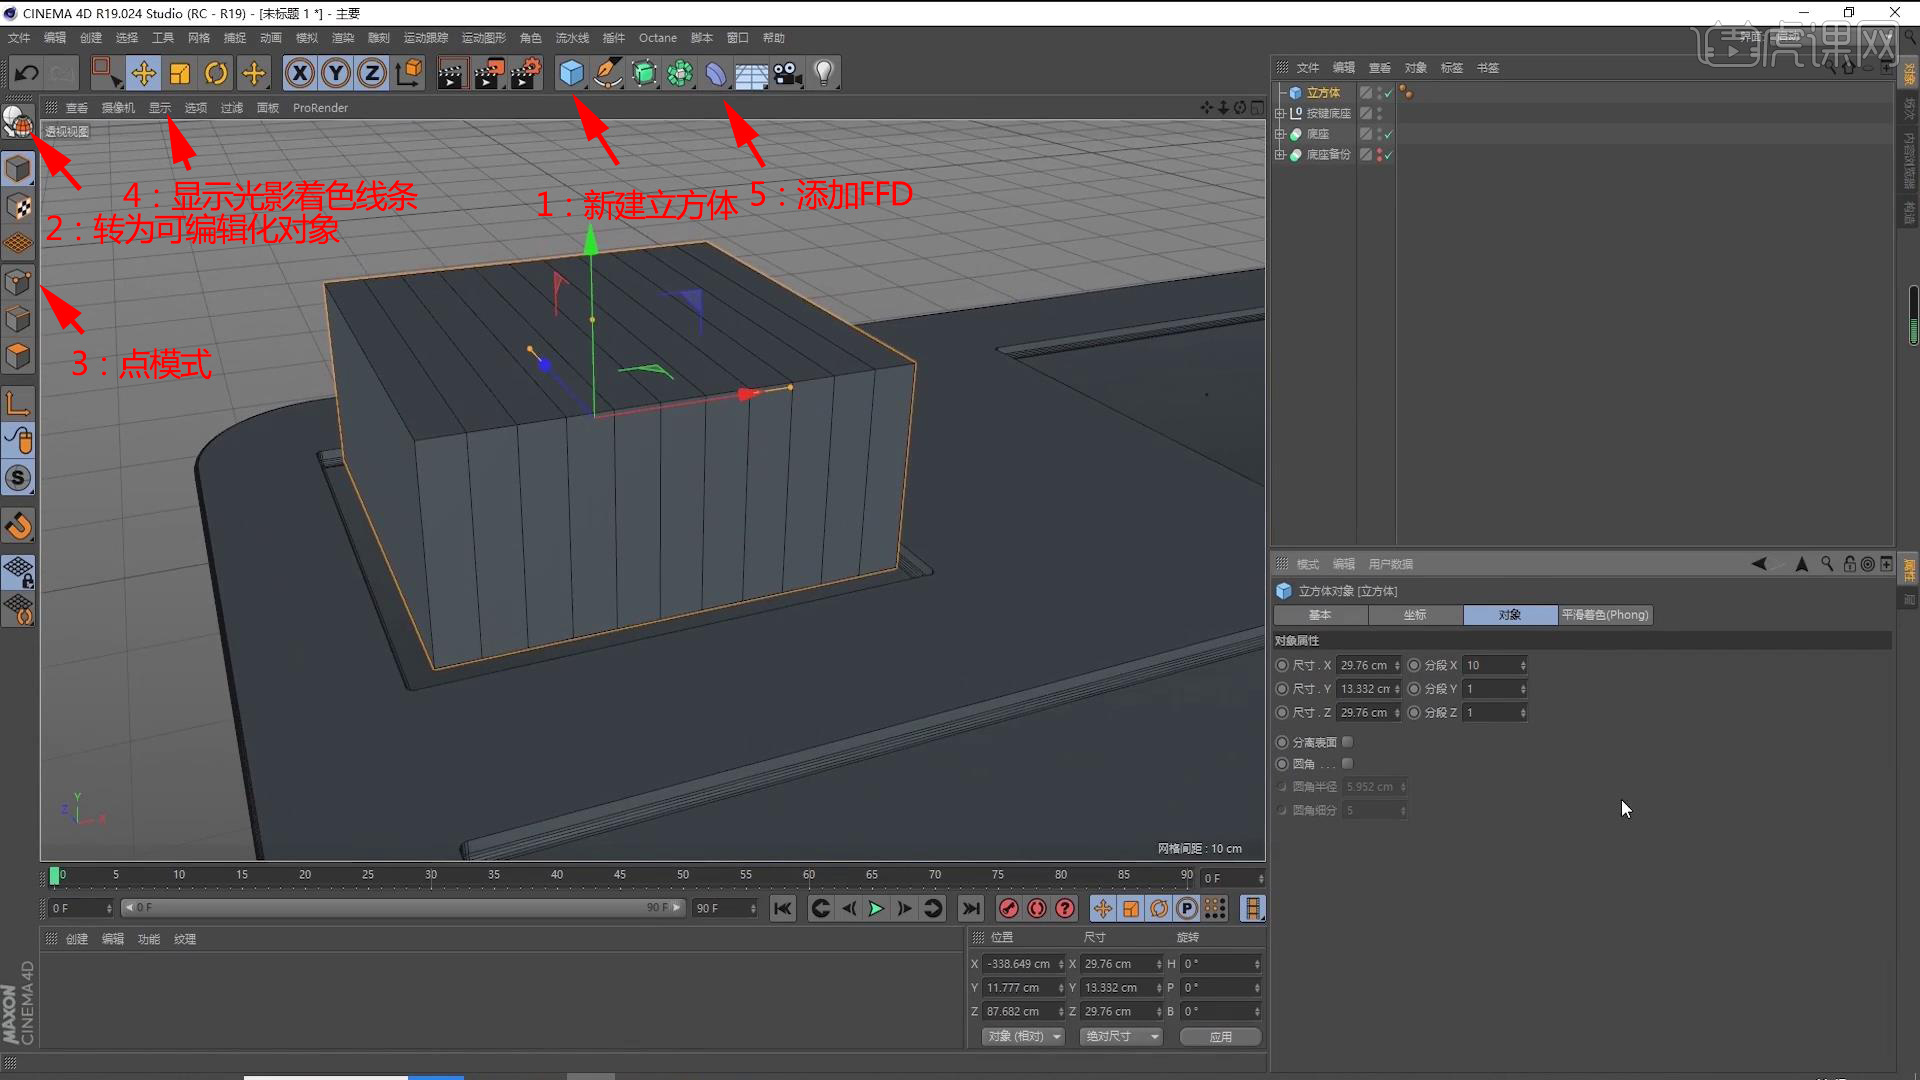The image size is (1920, 1080).
Task: Enable the 分离表面 checkbox
Action: tap(1347, 742)
